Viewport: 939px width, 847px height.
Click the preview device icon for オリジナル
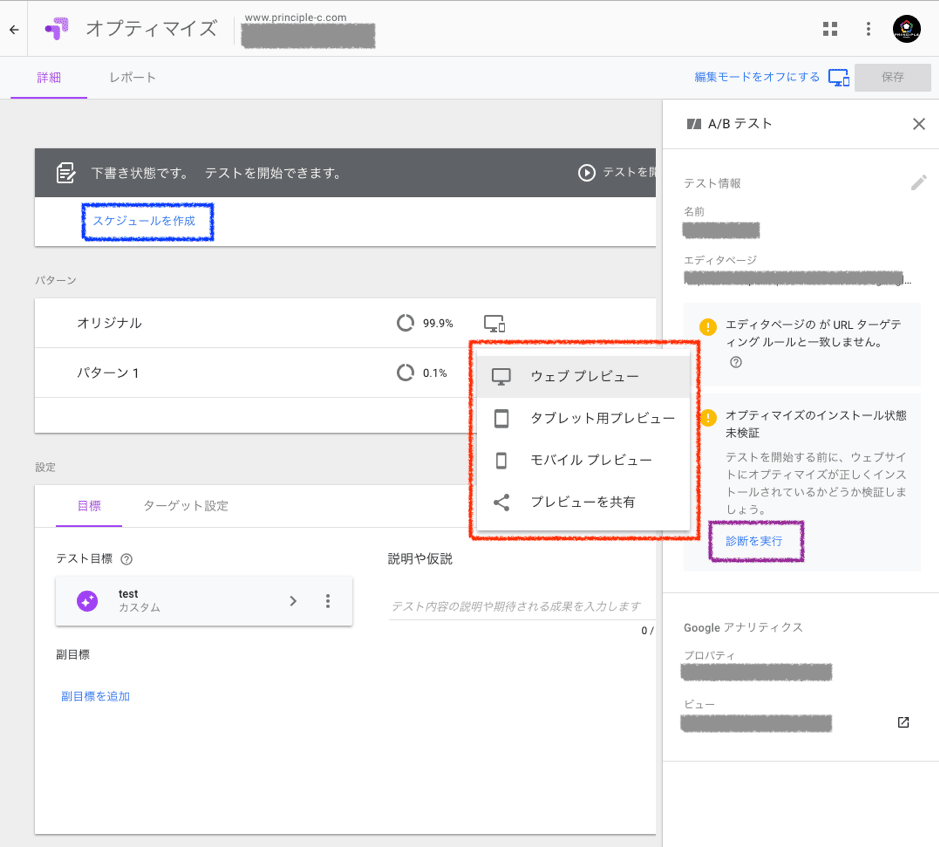pyautogui.click(x=494, y=323)
